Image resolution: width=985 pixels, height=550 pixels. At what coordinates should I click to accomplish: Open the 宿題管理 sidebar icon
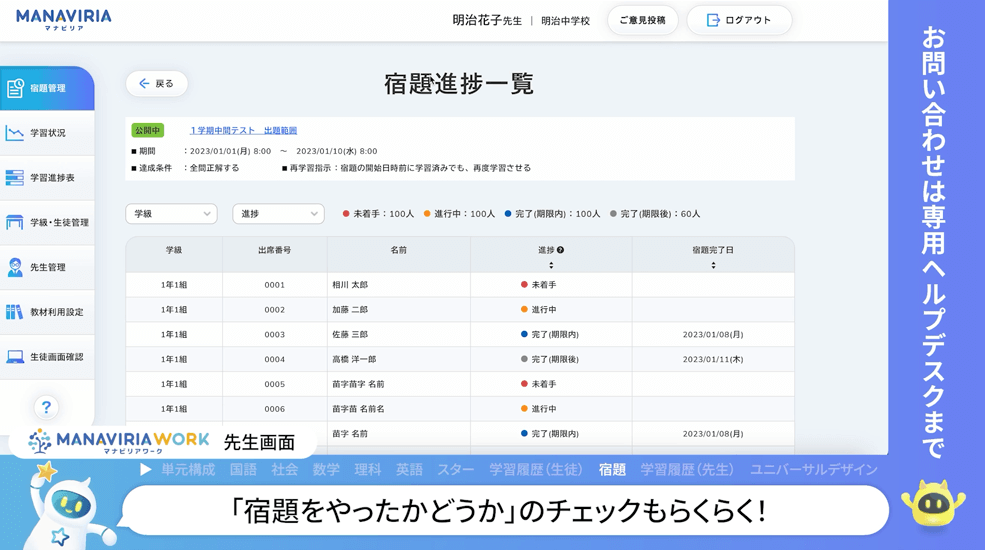pos(16,89)
